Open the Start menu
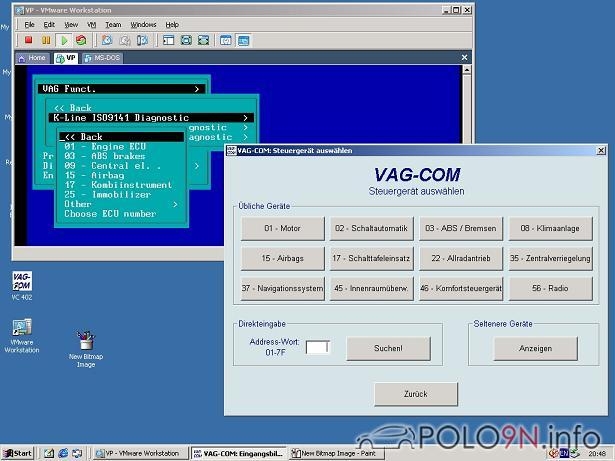This screenshot has height=461, width=615. [18, 453]
